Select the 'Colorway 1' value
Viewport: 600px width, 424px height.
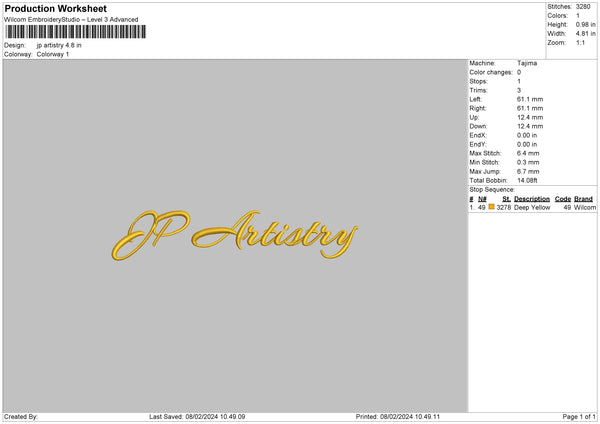point(53,54)
